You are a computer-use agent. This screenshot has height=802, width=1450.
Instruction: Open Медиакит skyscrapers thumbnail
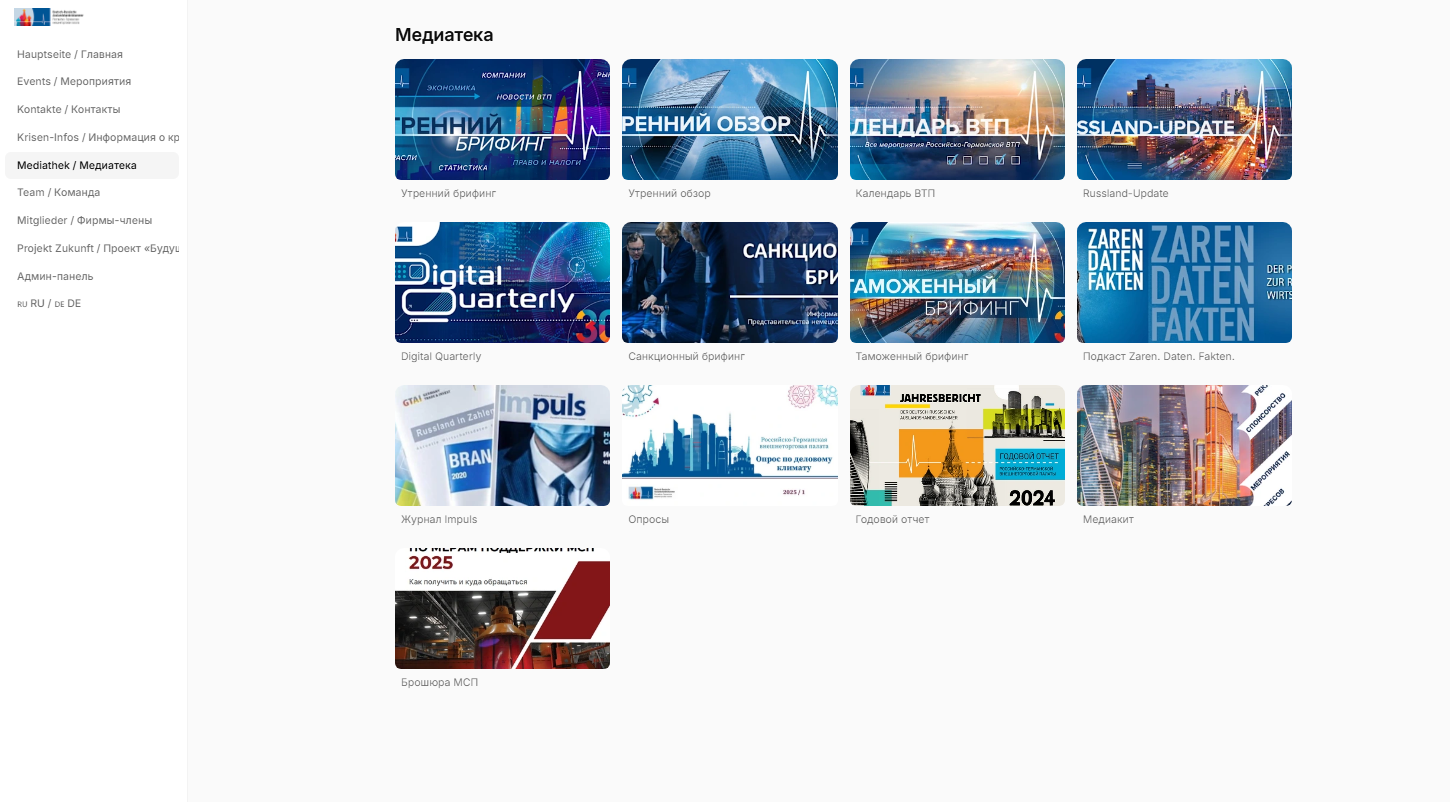[x=1184, y=446]
